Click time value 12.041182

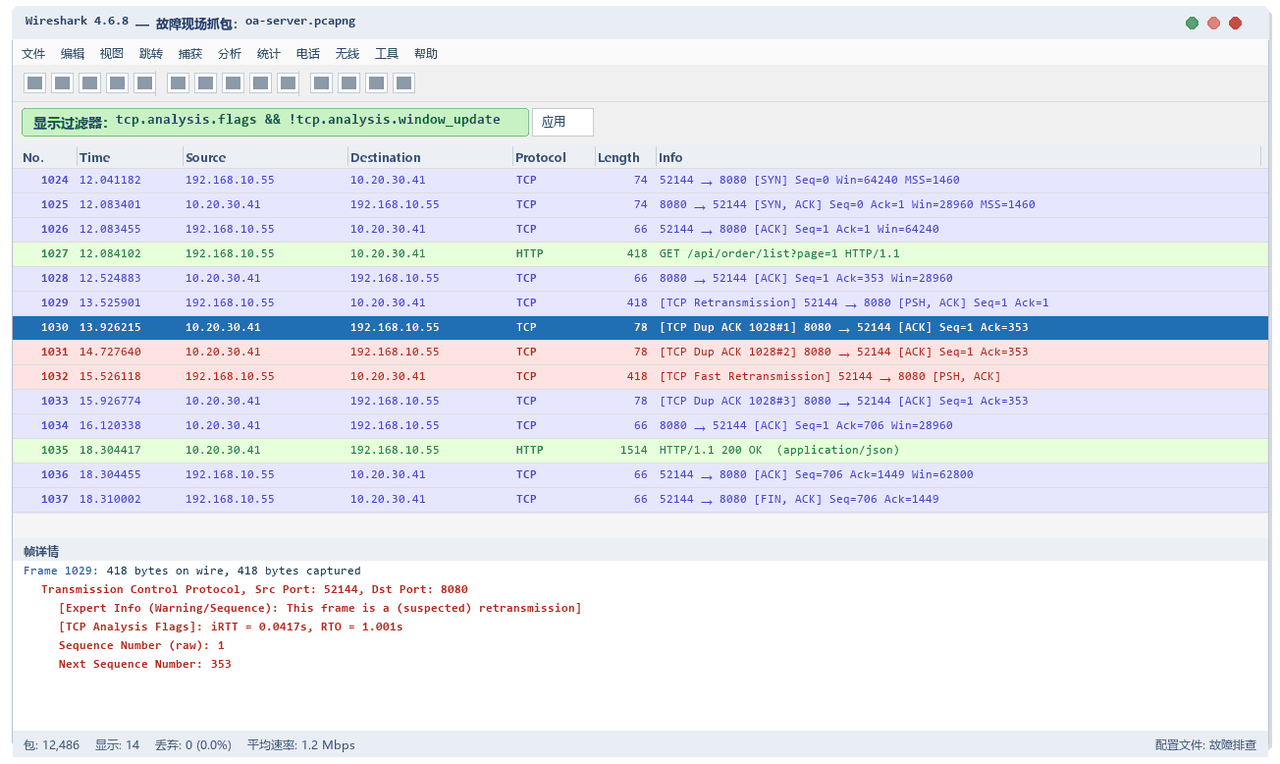click(x=110, y=180)
